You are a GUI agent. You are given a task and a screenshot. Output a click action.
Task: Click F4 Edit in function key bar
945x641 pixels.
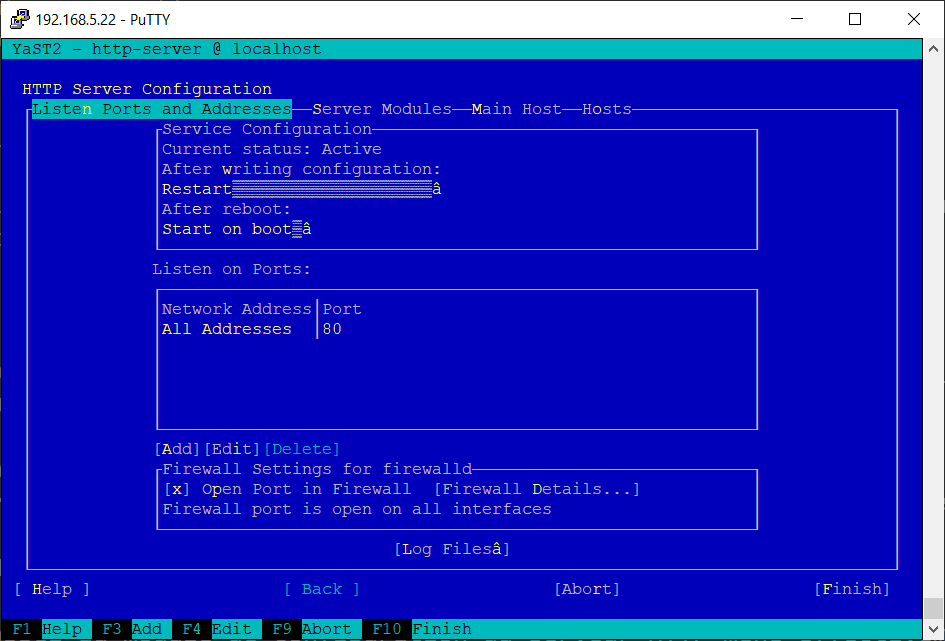tap(216, 629)
